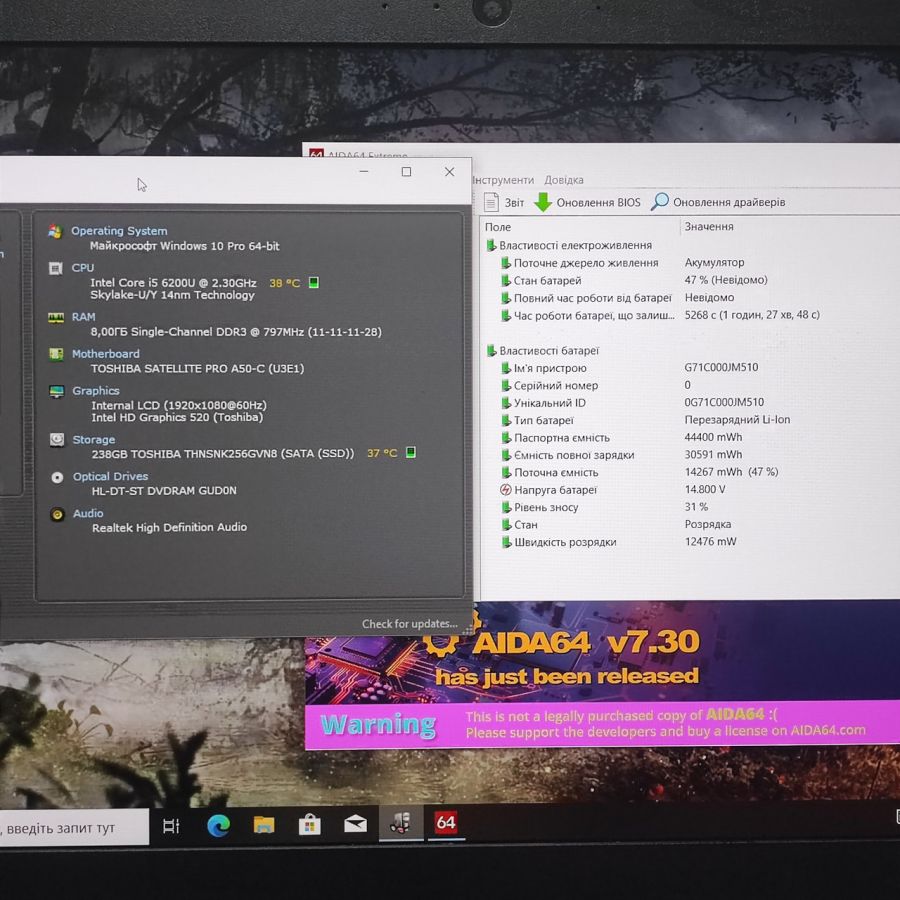
Task: Open Task View on the taskbar
Action: pos(171,826)
